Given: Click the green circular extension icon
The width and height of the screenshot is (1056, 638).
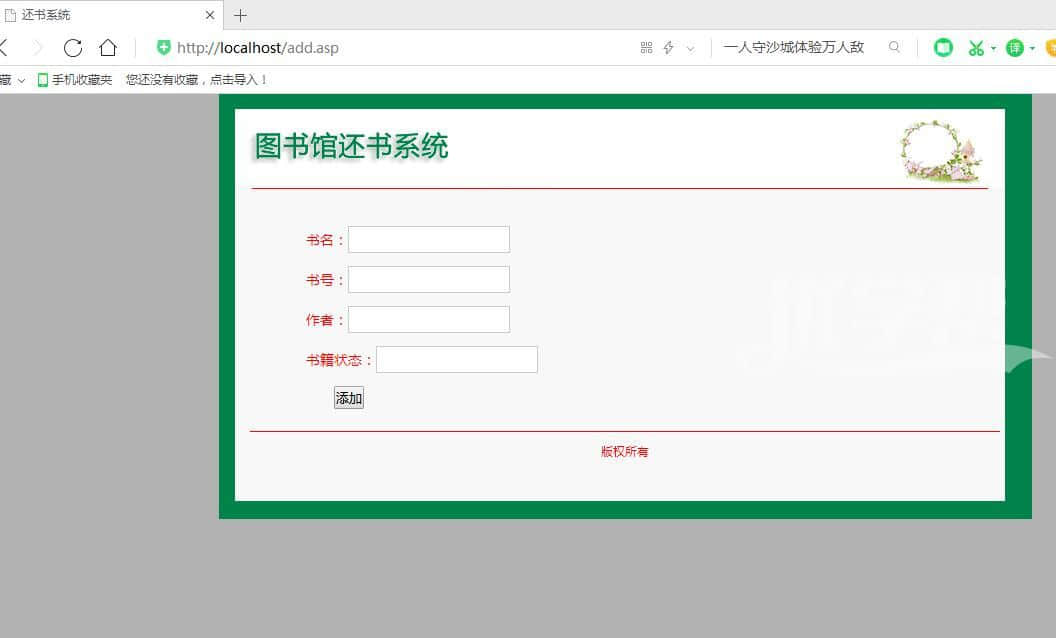Looking at the screenshot, I should point(943,48).
